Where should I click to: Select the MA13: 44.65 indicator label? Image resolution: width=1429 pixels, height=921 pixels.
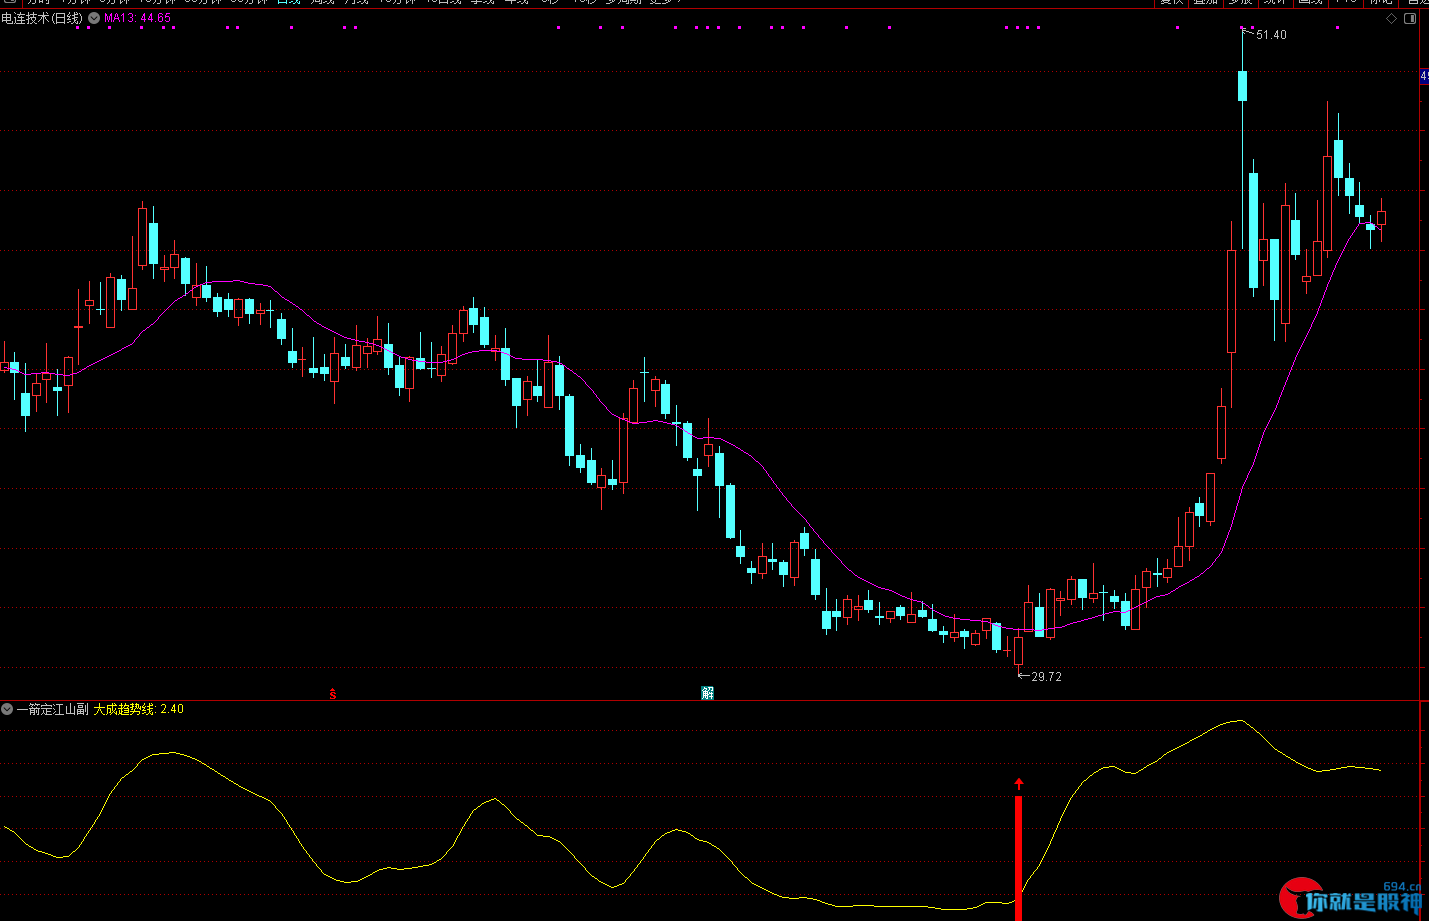(137, 18)
